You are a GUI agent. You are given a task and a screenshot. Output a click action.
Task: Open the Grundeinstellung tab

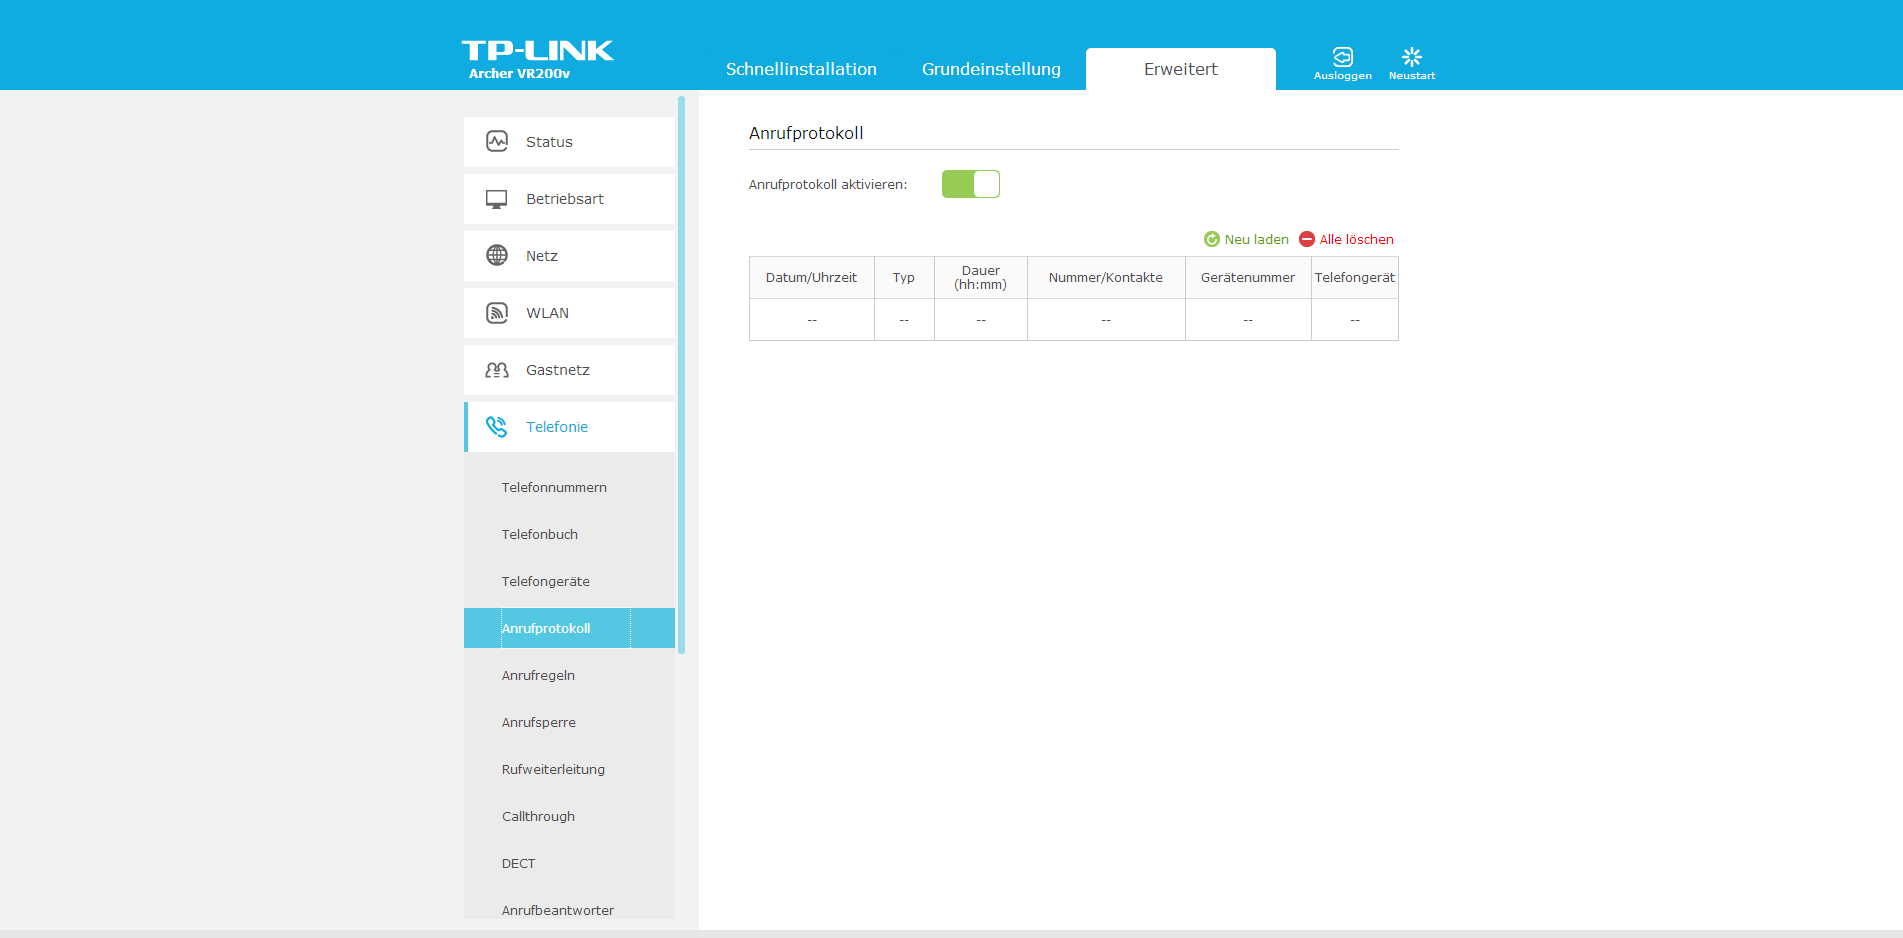click(991, 69)
